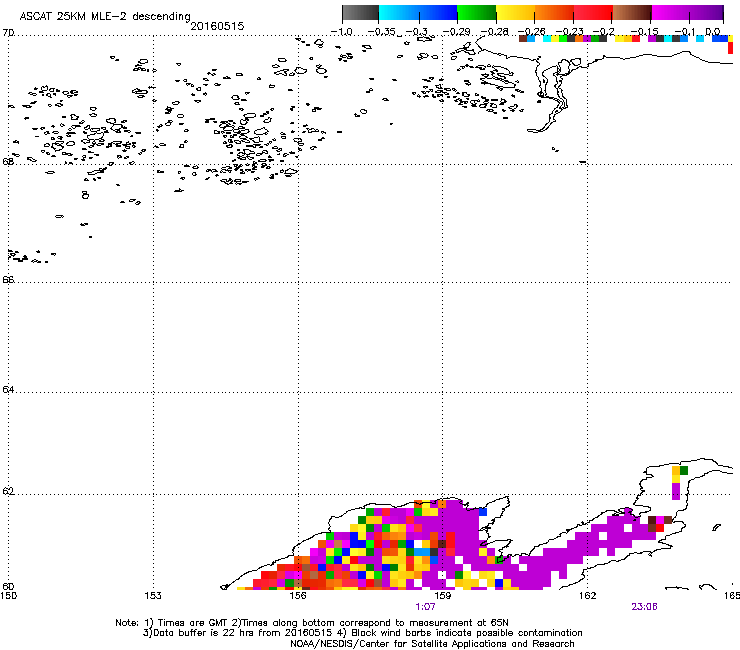Click the longitude label '165'
Viewport: 740px width, 650px height.
coord(732,596)
